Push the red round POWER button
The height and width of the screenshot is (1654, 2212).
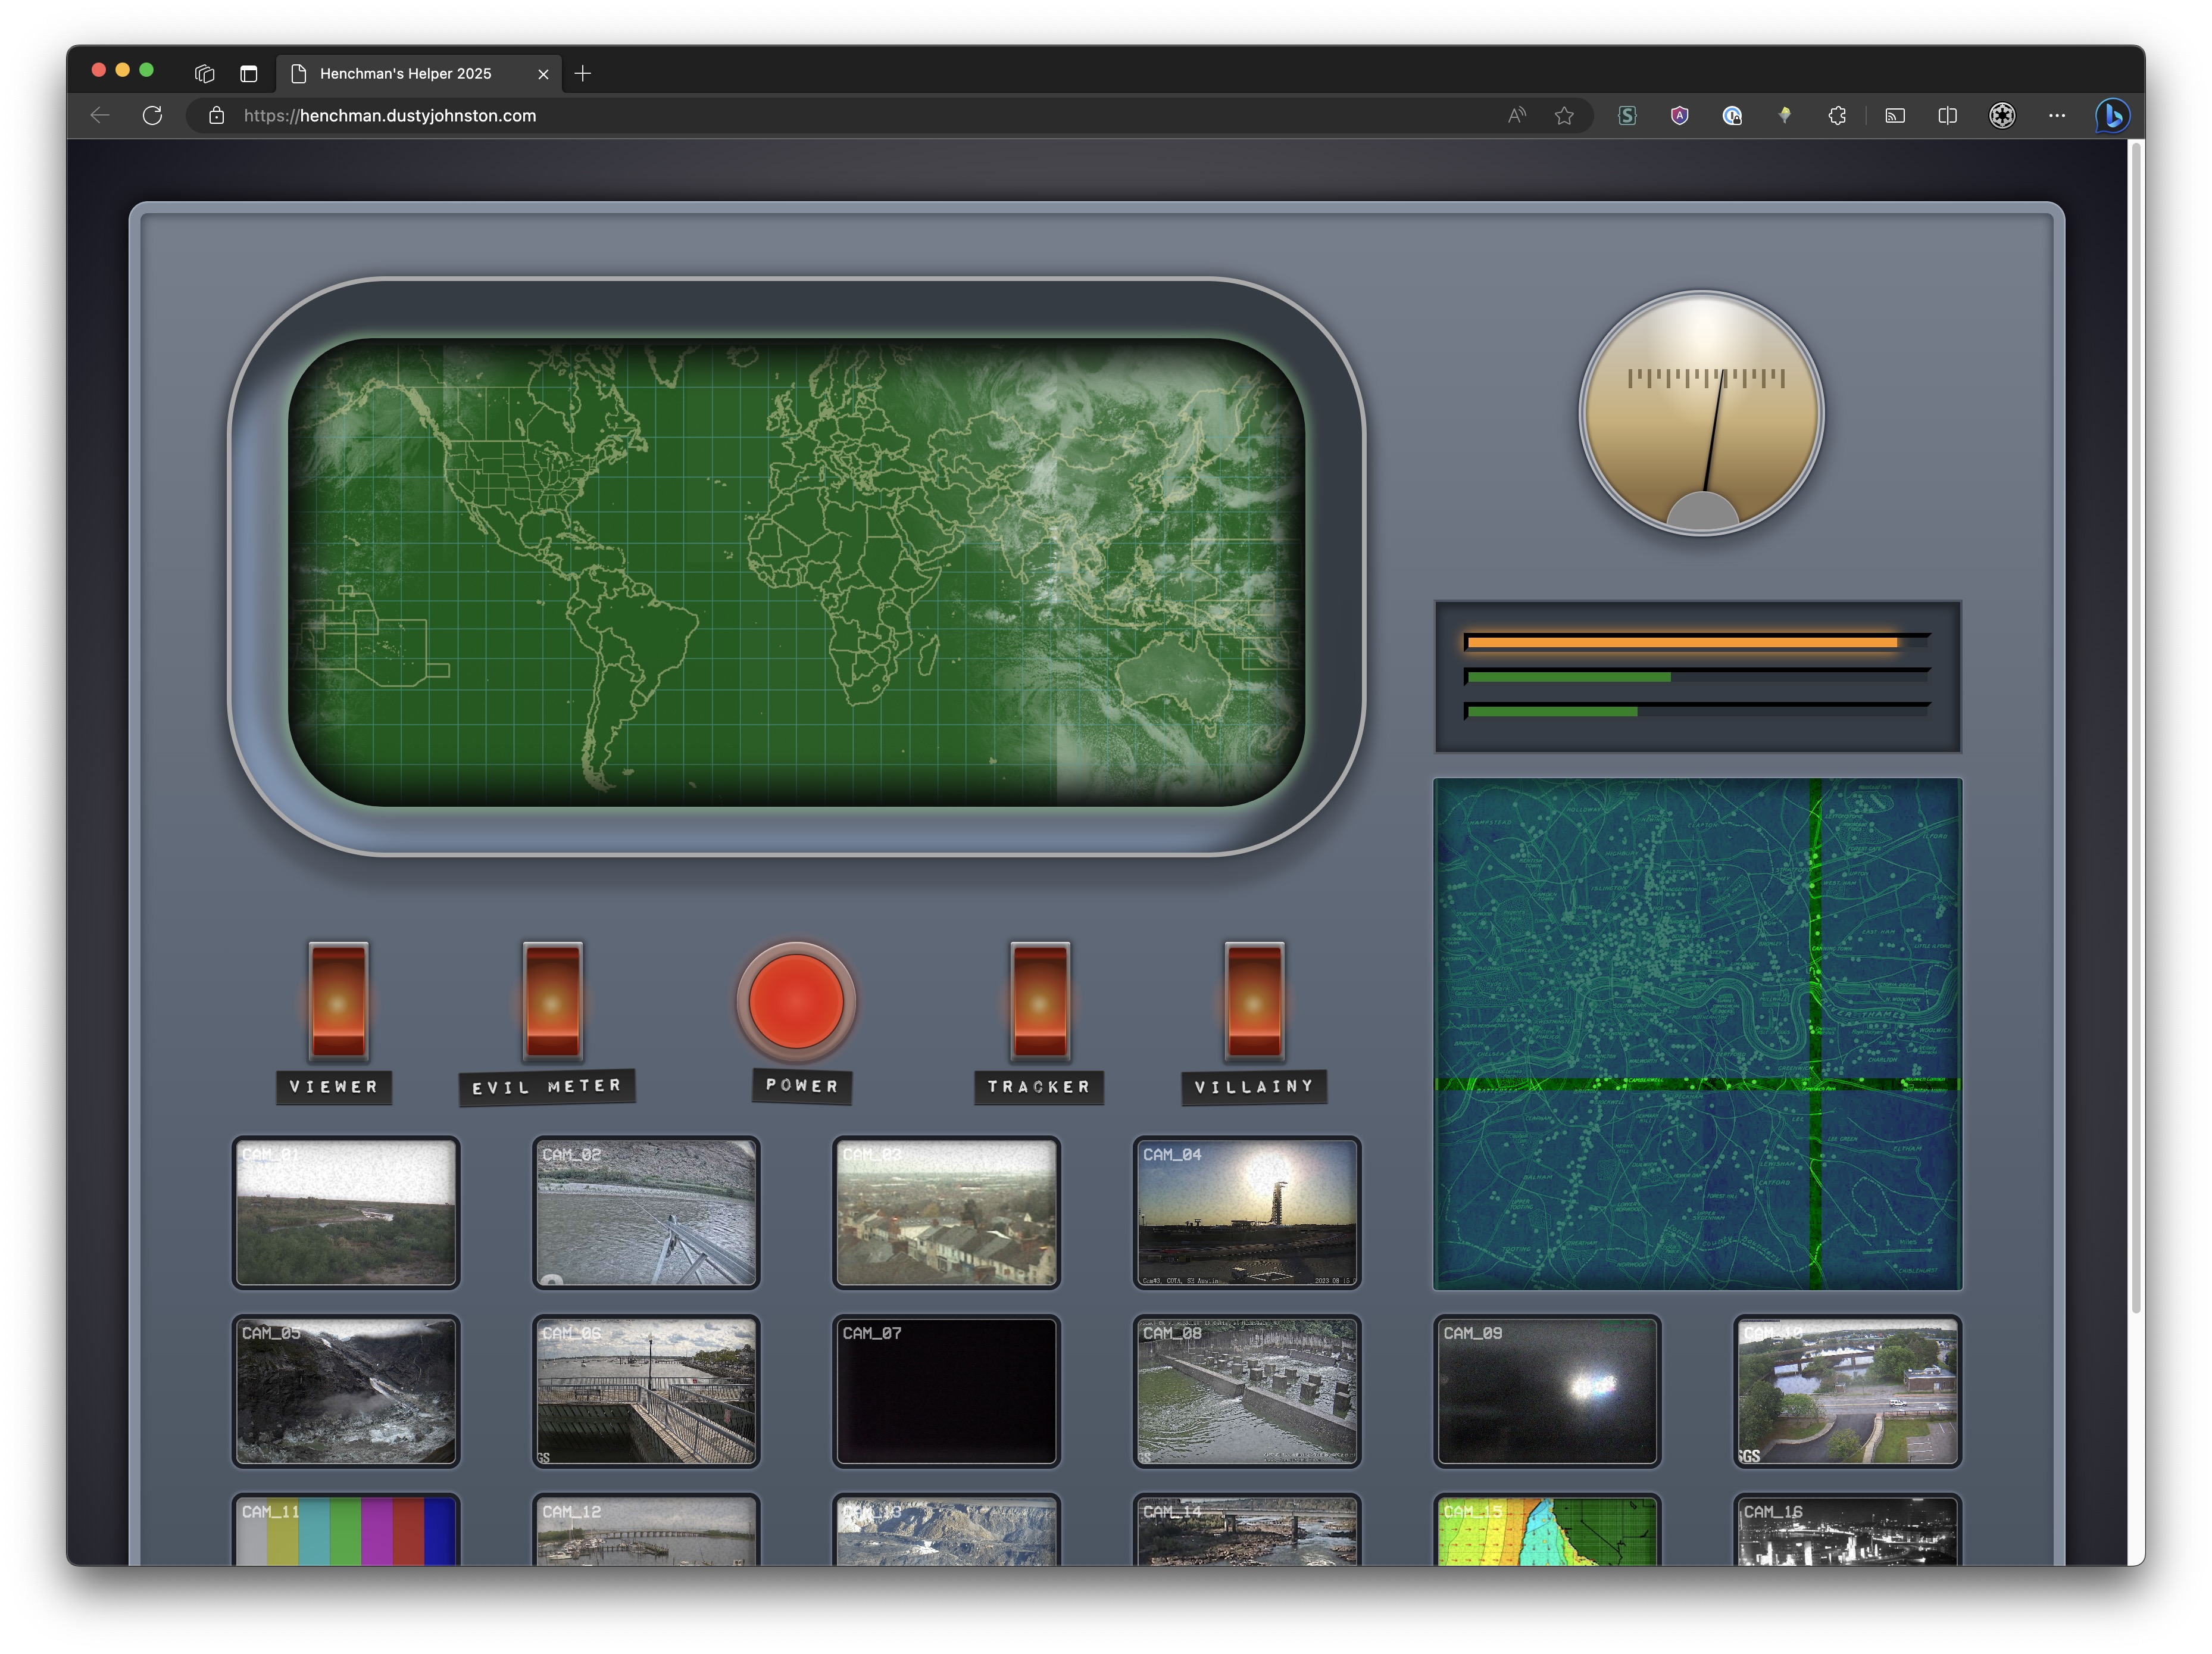click(796, 1001)
